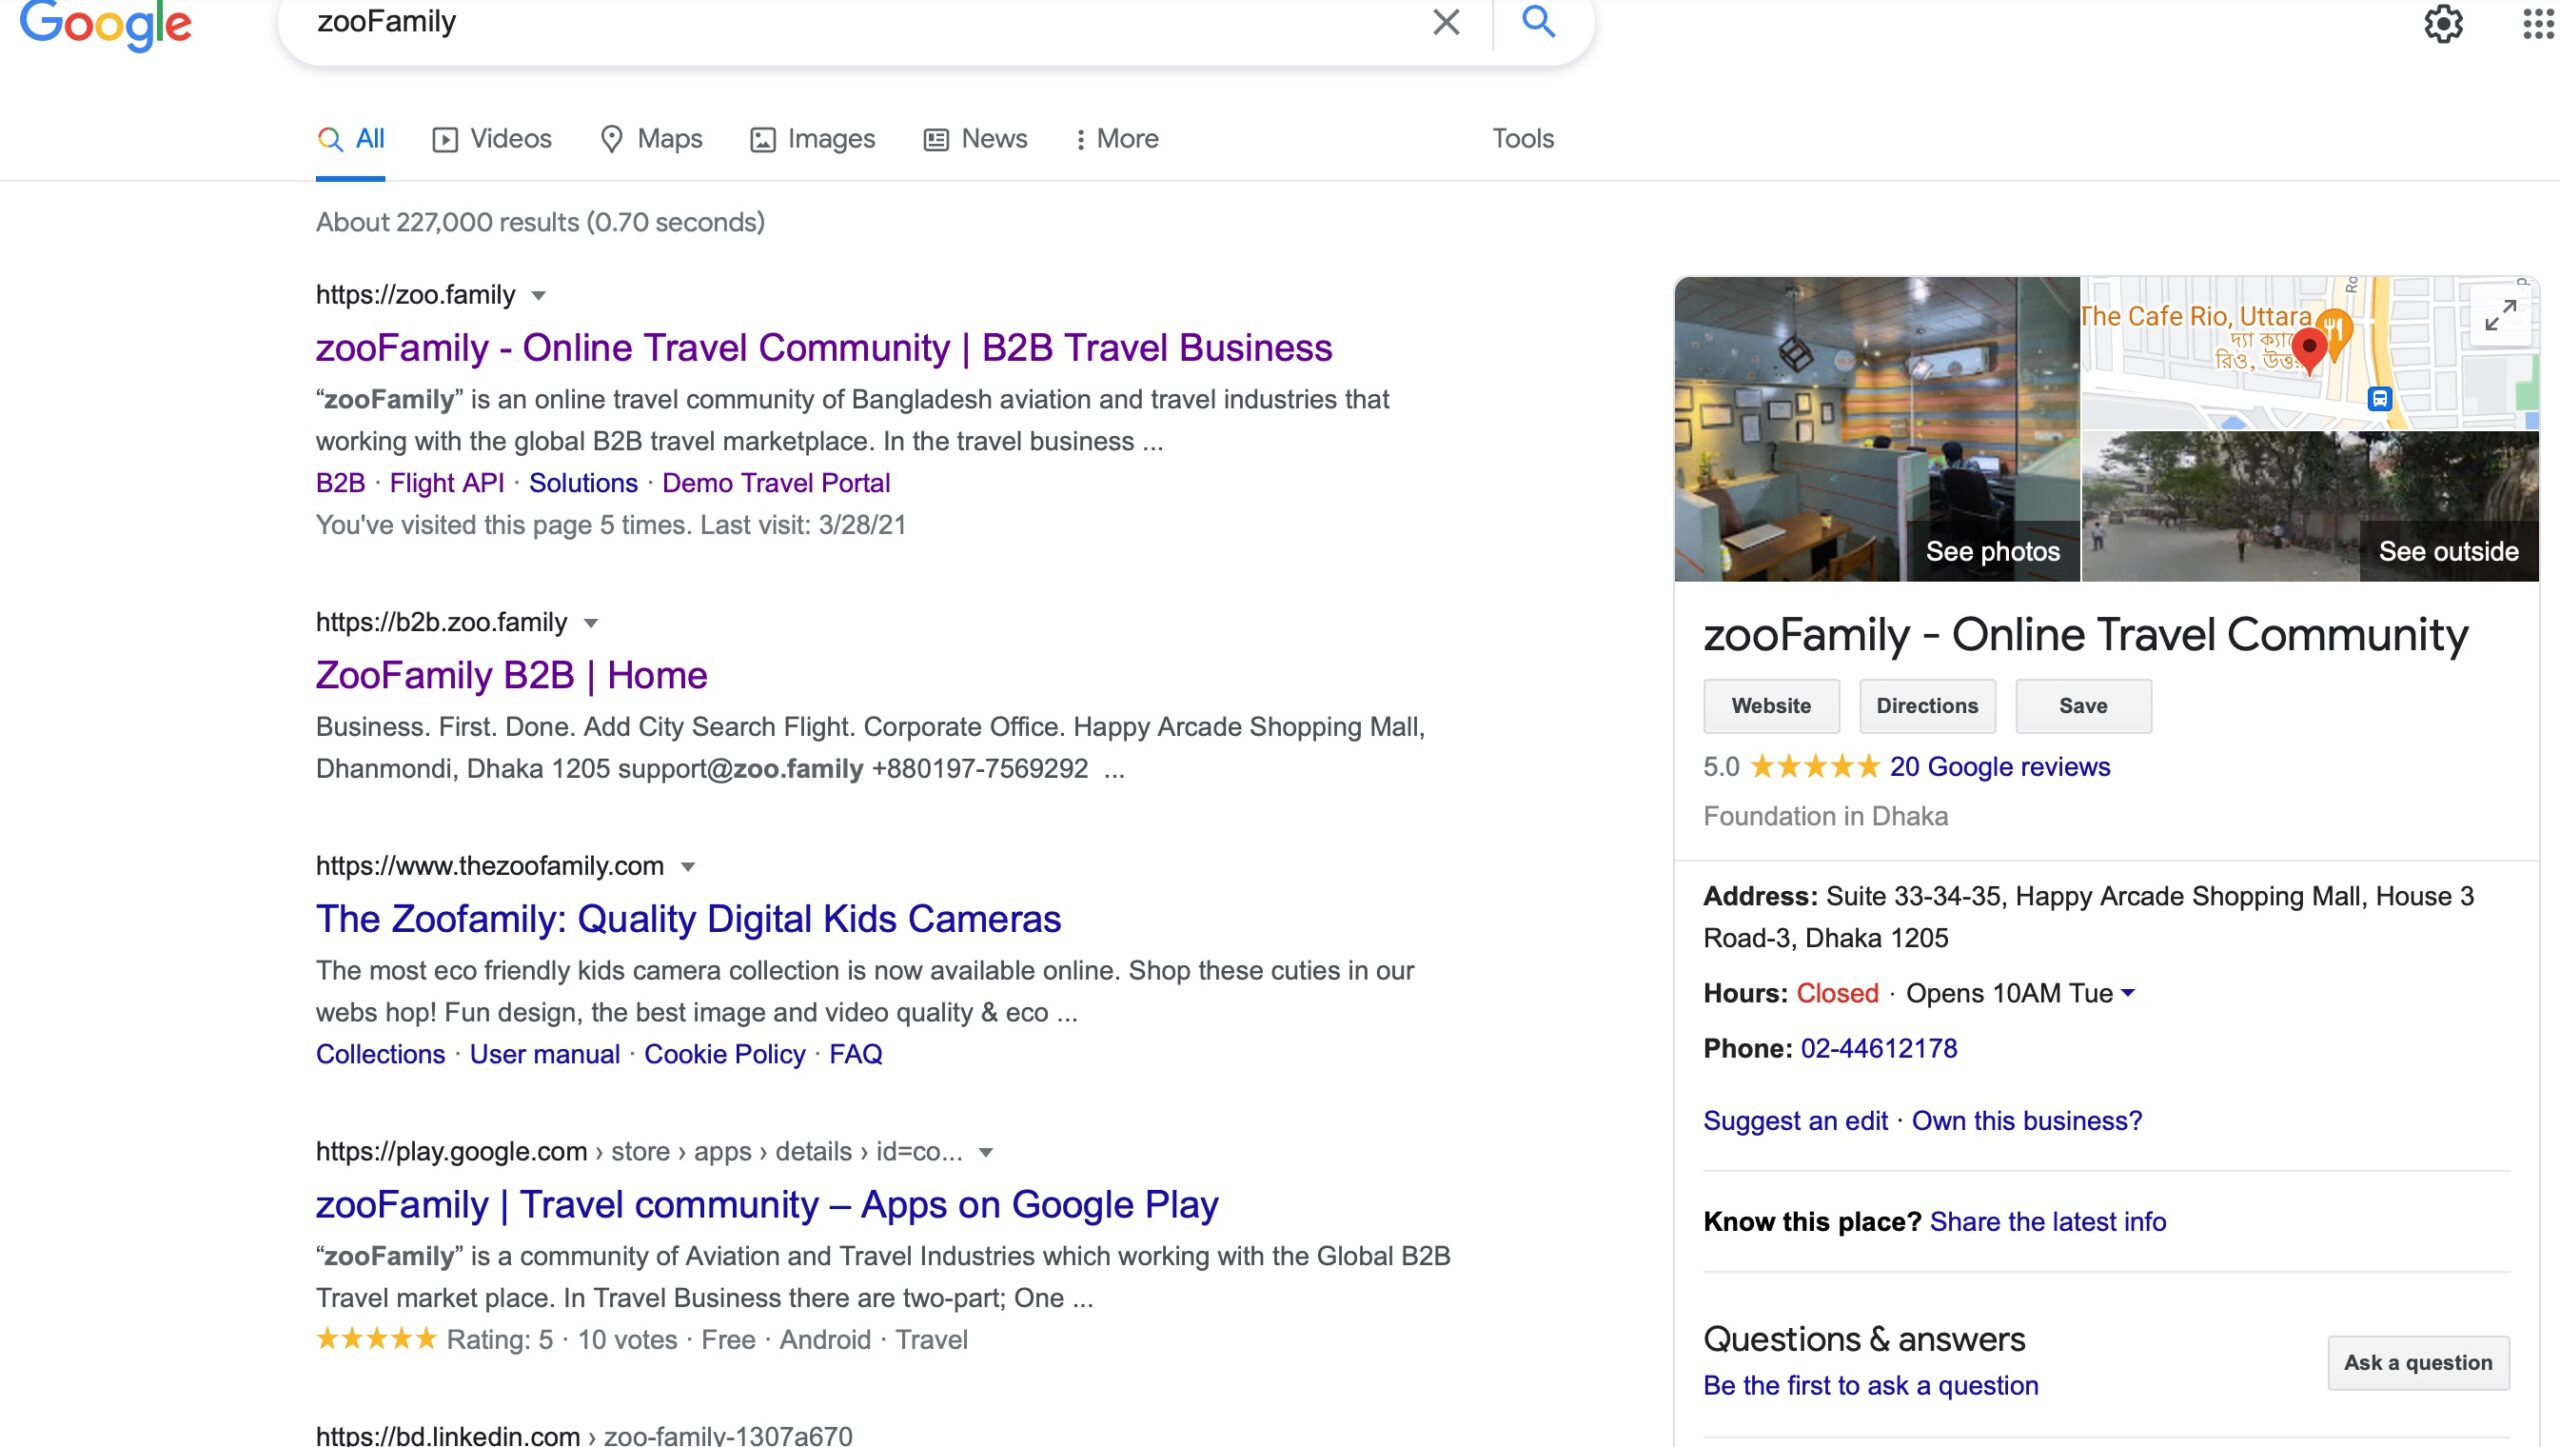Click Suggest an edit
This screenshot has height=1447, width=2560.
[x=1796, y=1121]
